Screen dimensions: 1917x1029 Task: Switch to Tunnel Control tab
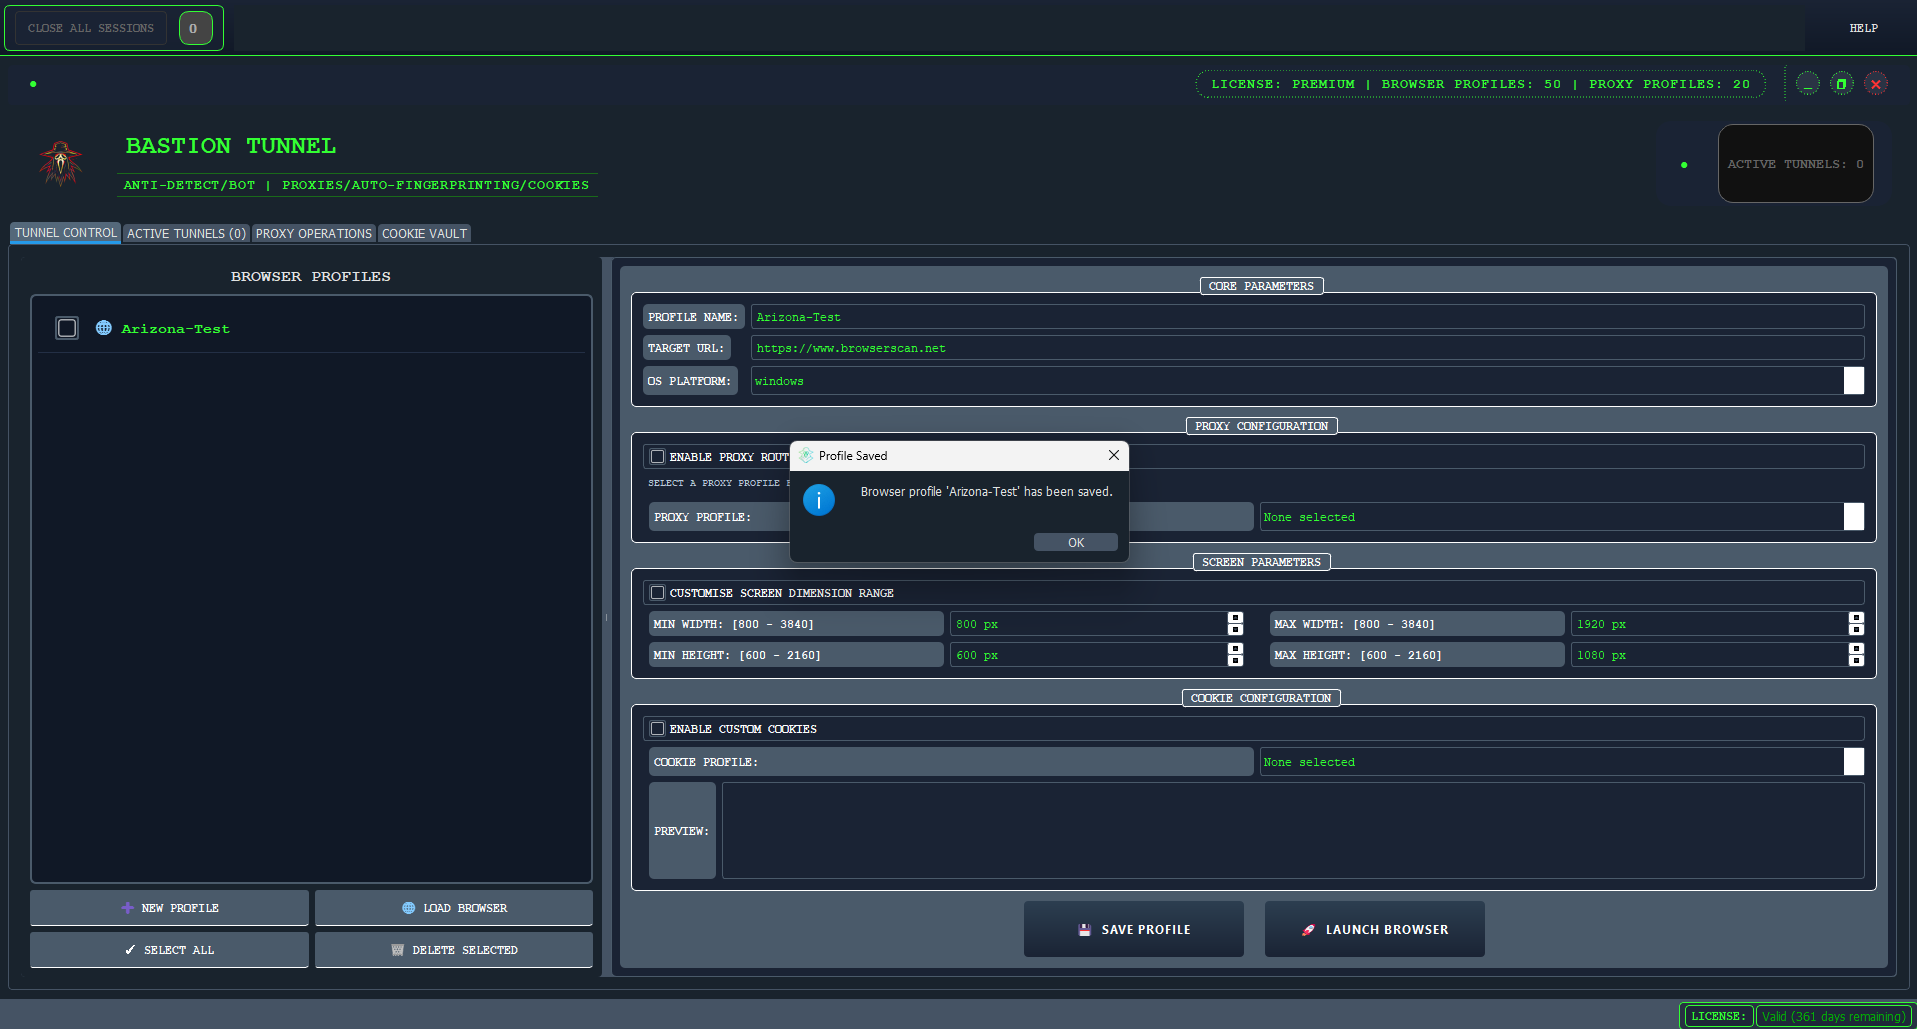[x=65, y=233]
